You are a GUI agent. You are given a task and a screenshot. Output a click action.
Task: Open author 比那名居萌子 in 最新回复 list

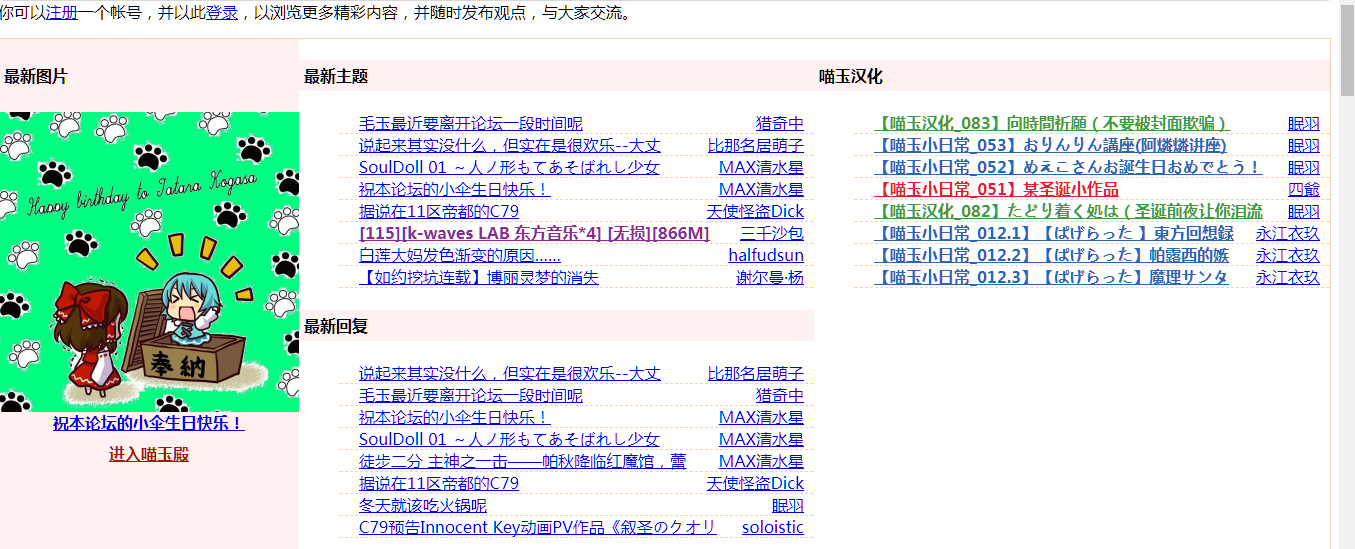756,374
